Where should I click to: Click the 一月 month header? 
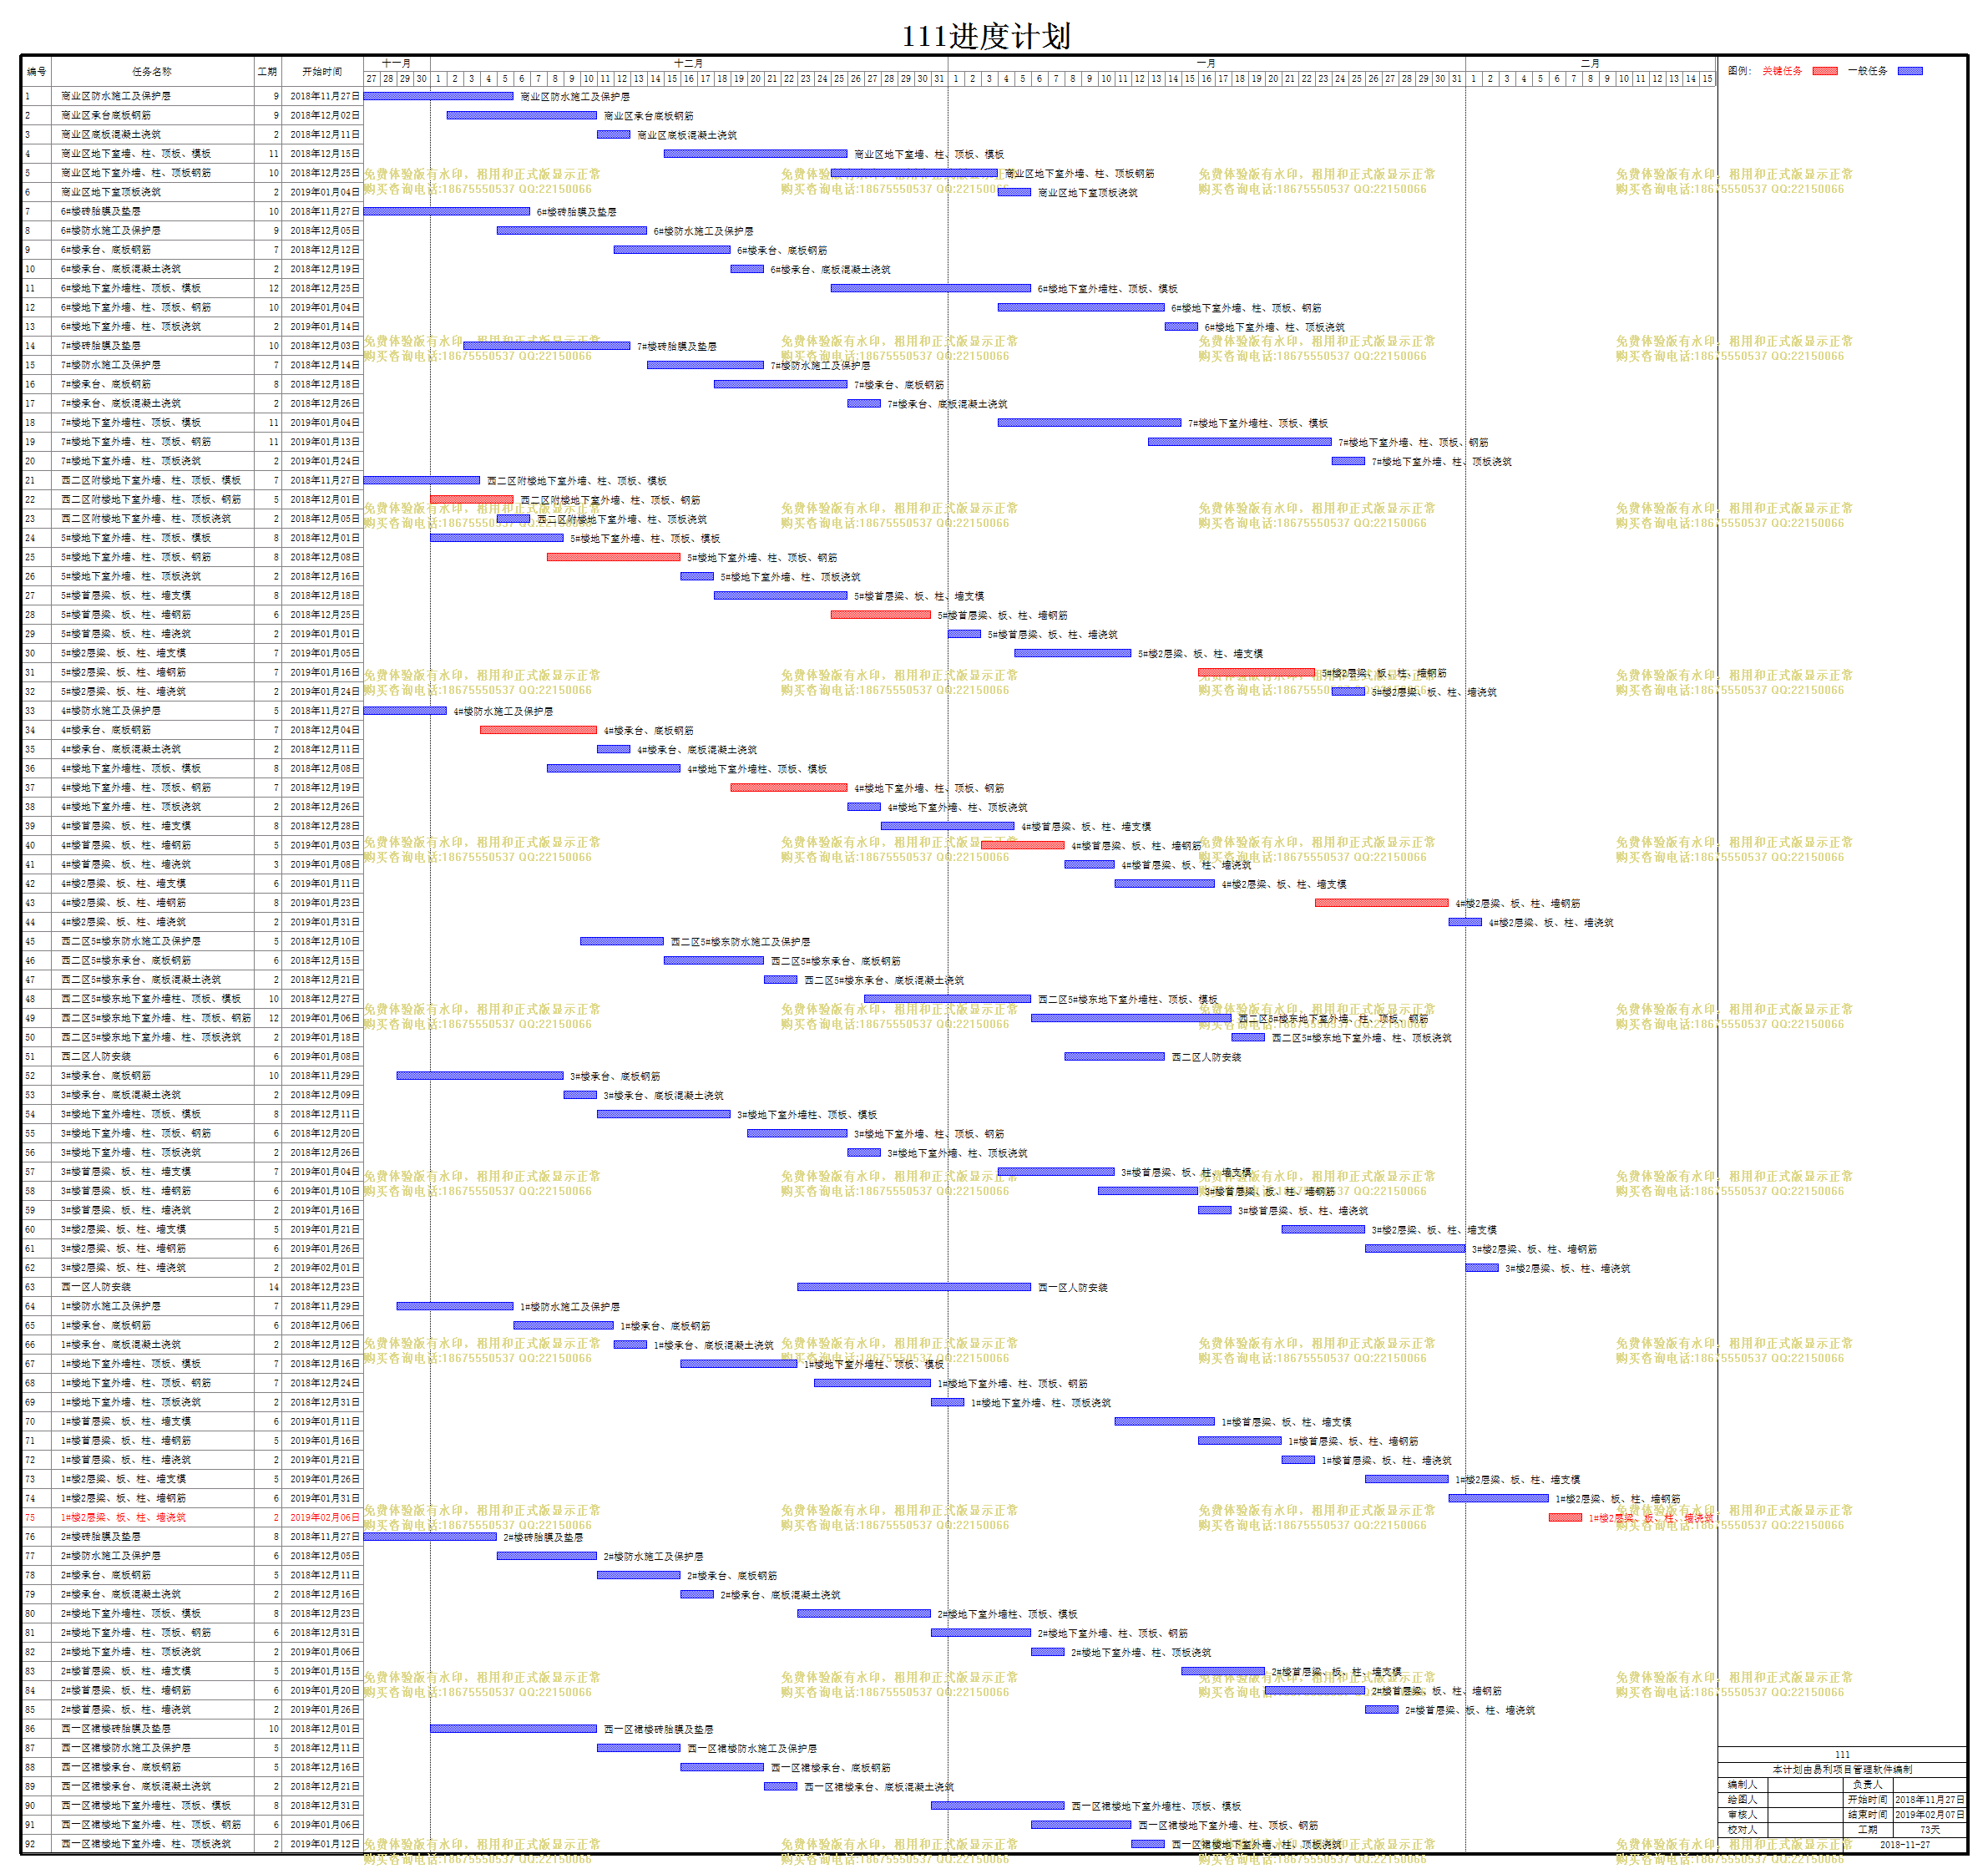pyautogui.click(x=1206, y=63)
